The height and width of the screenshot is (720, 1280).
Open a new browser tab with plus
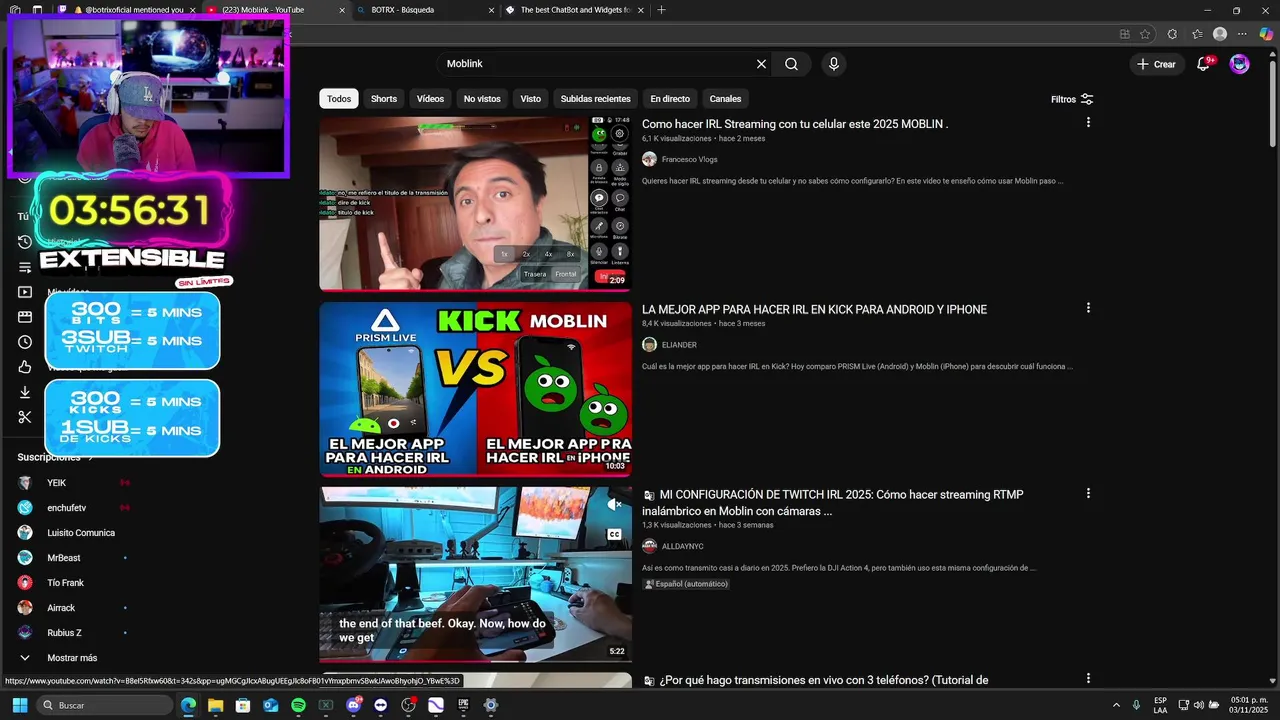click(661, 10)
